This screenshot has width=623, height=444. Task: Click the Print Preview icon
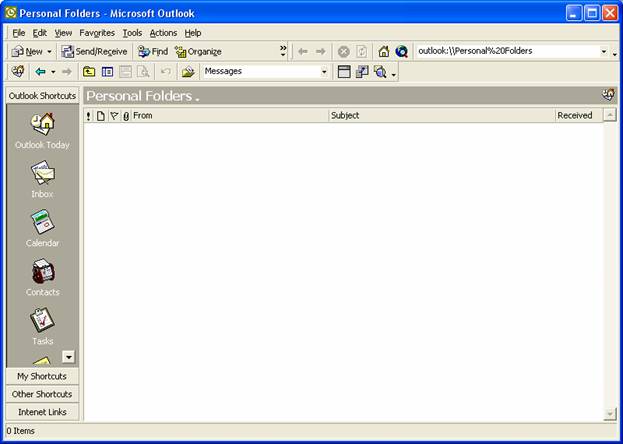coord(143,72)
